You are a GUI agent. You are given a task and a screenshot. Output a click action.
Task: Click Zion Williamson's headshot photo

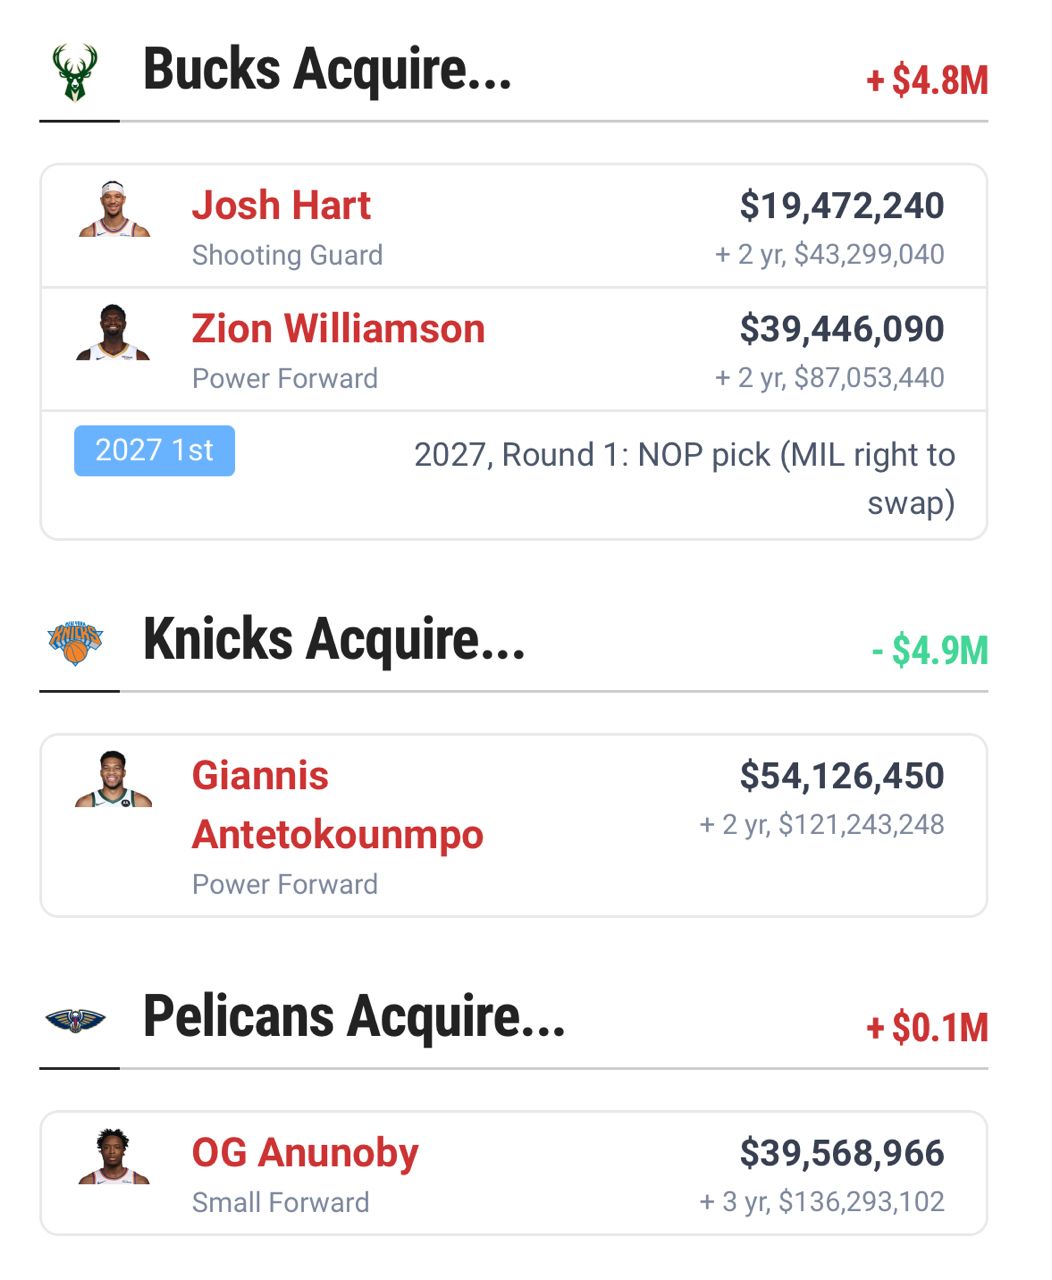(113, 333)
